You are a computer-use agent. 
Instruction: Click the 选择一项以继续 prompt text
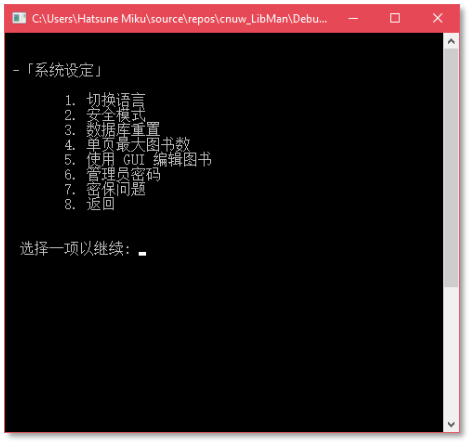coord(75,249)
